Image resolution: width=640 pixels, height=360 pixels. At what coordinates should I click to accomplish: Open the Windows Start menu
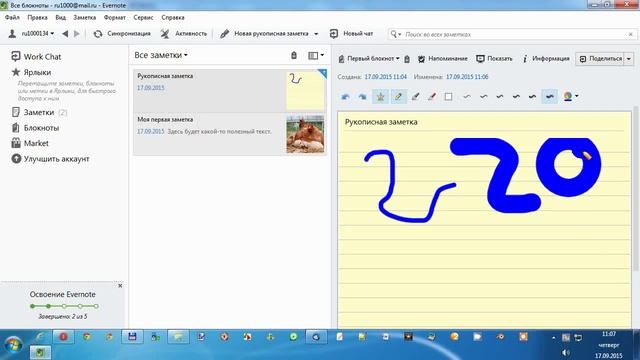pos(13,344)
